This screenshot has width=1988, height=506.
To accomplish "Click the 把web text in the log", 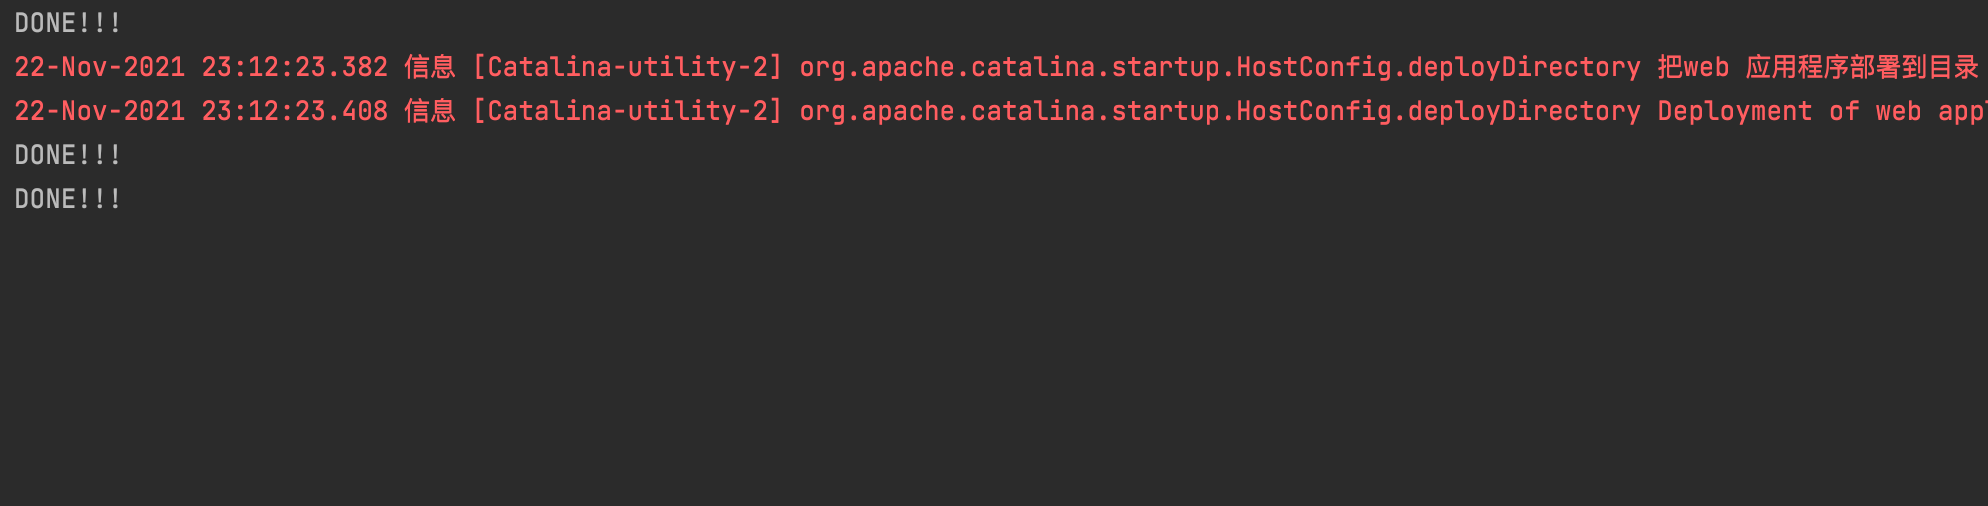I will (x=1693, y=67).
